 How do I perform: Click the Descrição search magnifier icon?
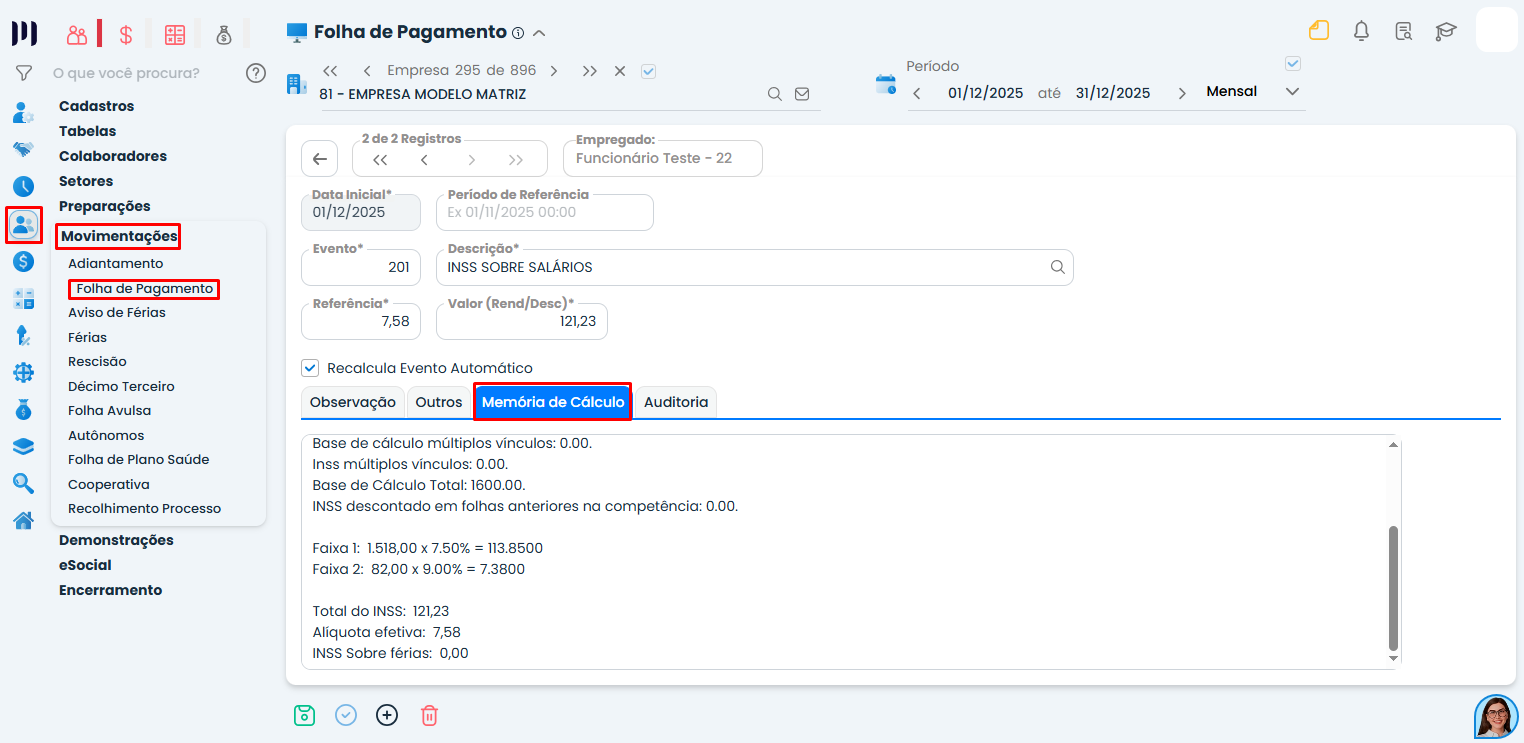[x=1057, y=267]
